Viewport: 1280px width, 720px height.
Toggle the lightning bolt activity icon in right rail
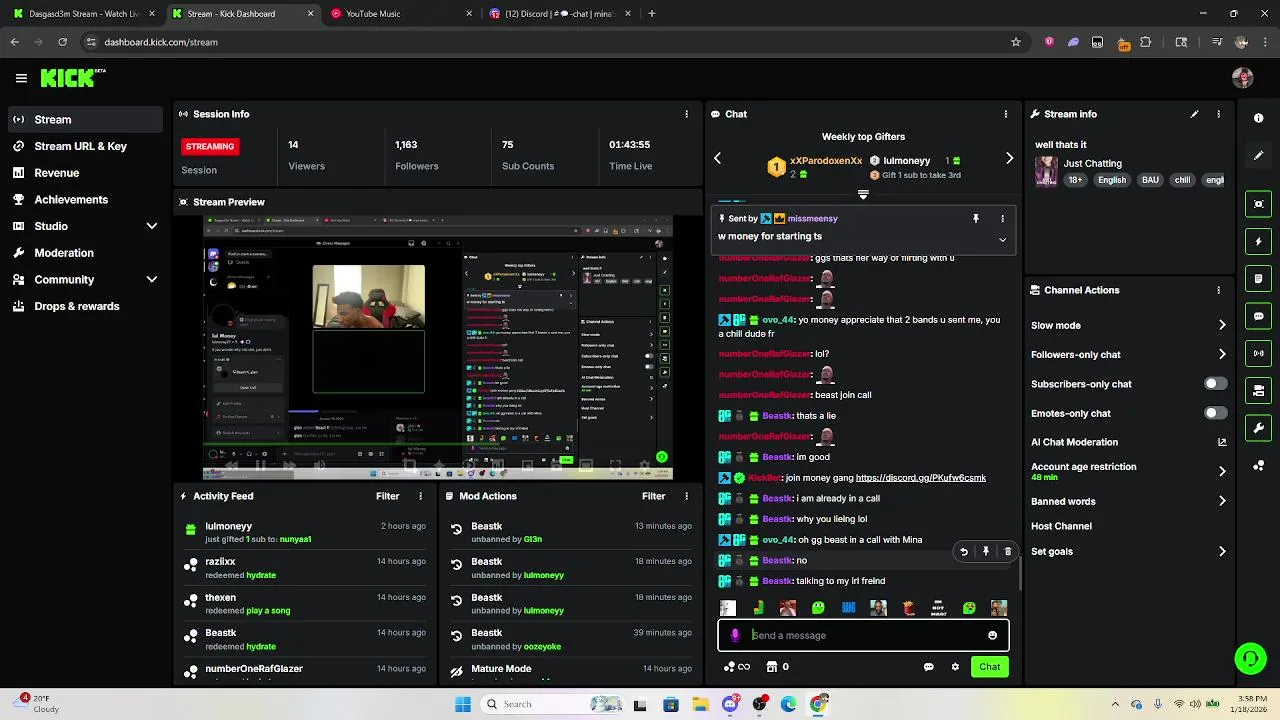pos(1258,241)
